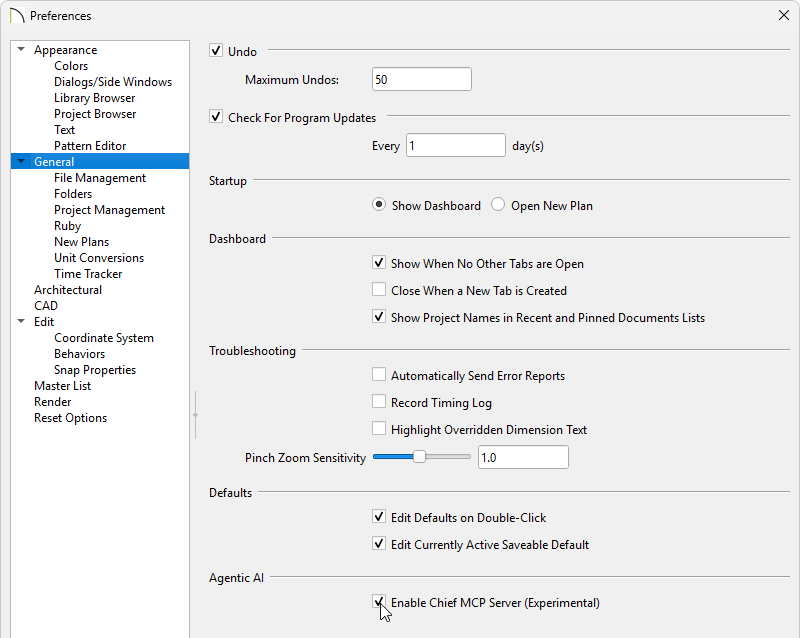Toggle Show When No Other Tabs are Open
800x638 pixels.
[x=379, y=263]
